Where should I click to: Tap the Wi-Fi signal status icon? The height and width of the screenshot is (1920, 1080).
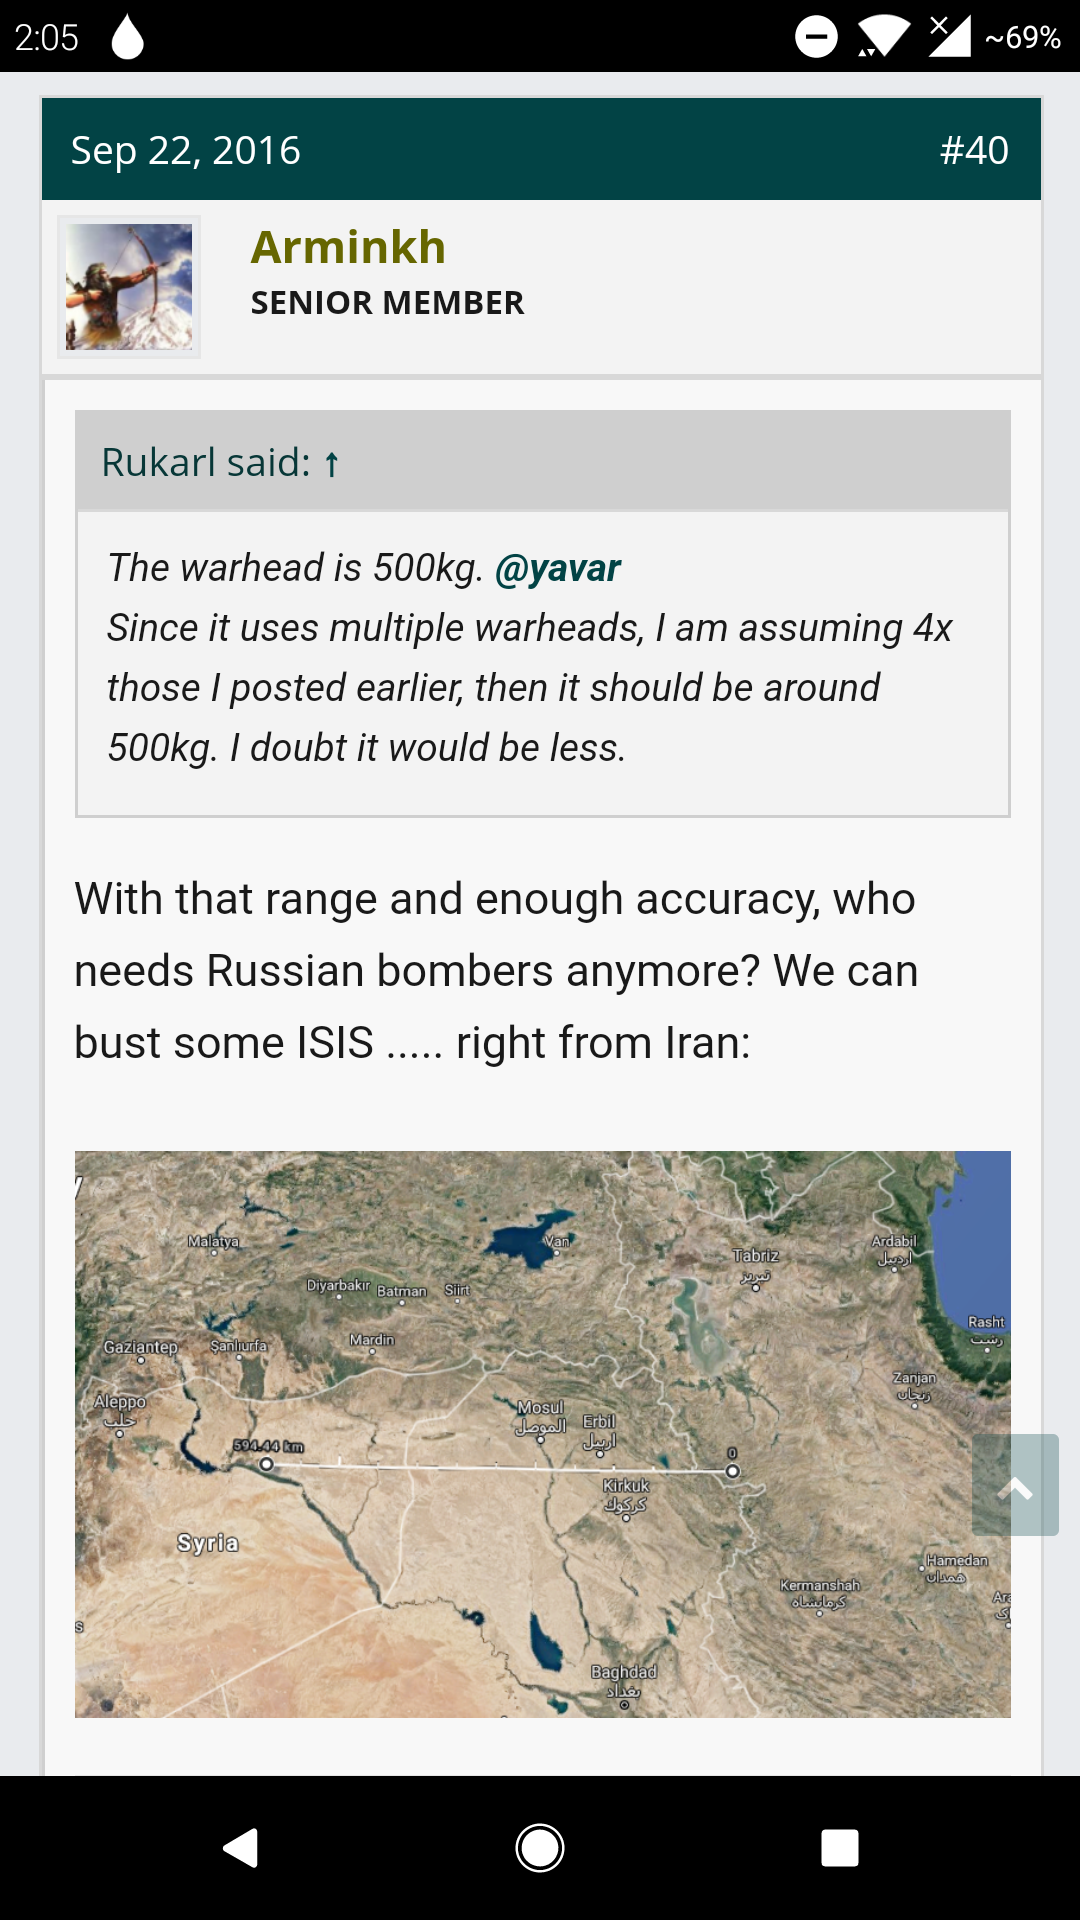click(882, 37)
